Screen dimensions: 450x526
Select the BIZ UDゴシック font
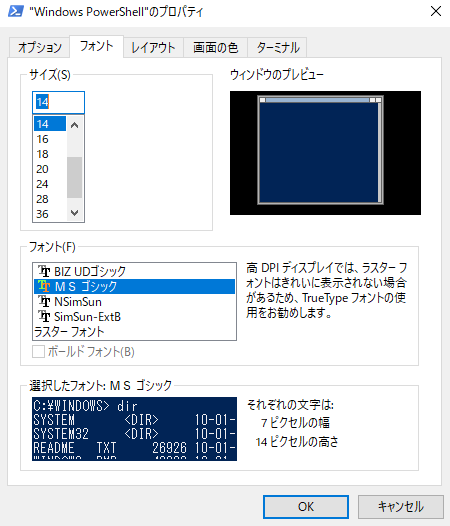pyautogui.click(x=134, y=271)
